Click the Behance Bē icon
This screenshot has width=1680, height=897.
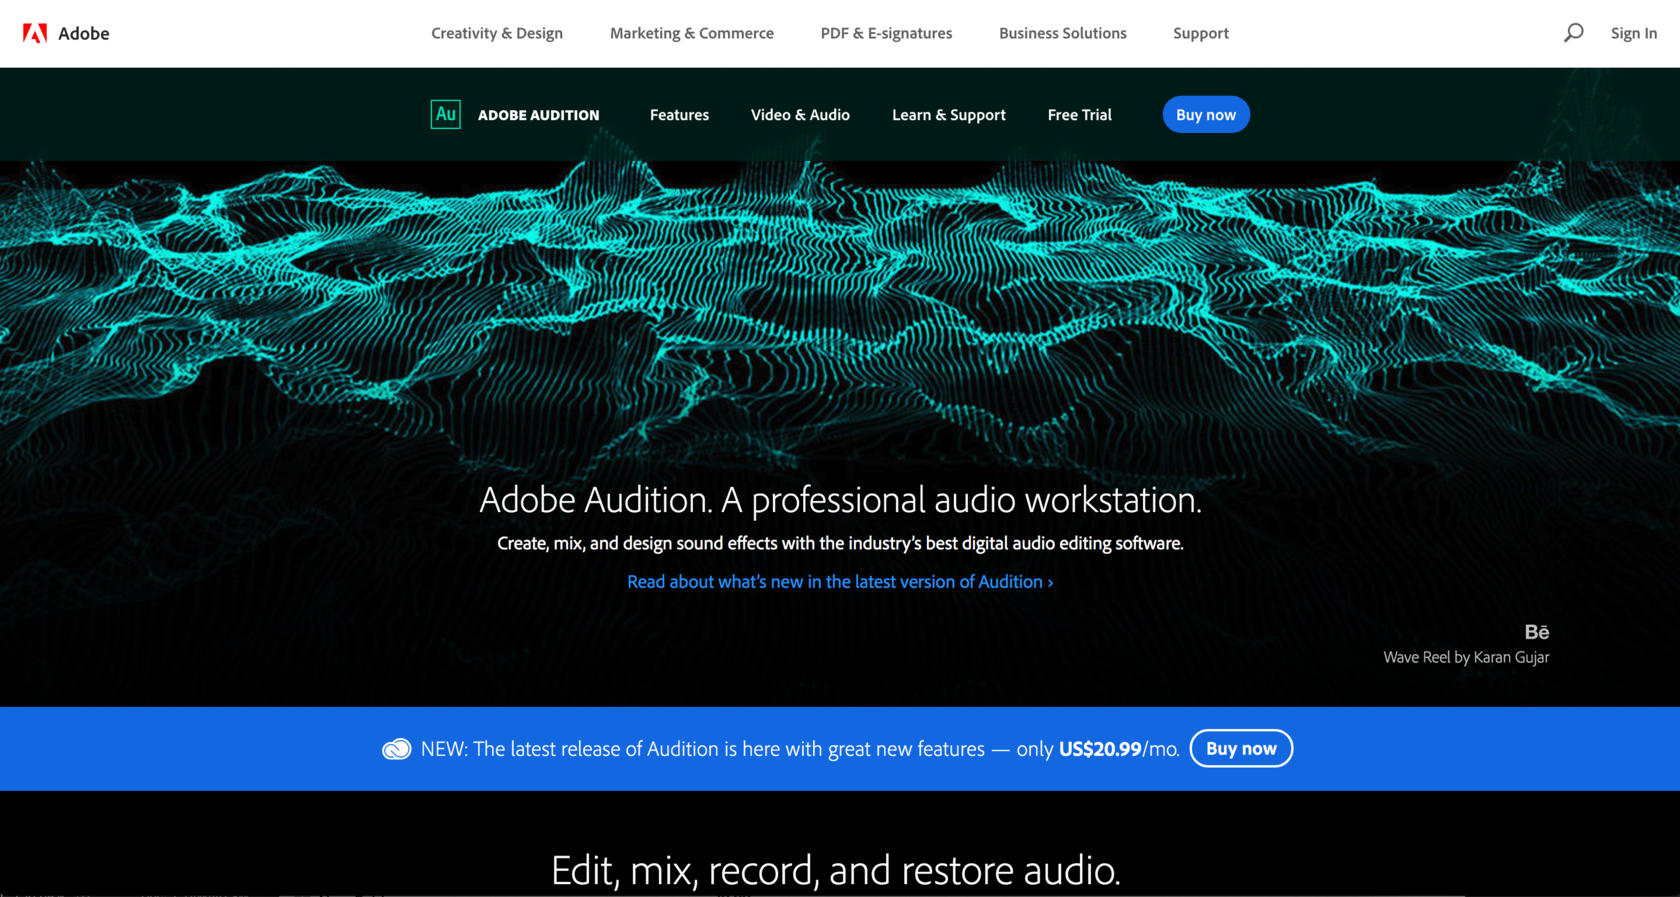coord(1536,632)
